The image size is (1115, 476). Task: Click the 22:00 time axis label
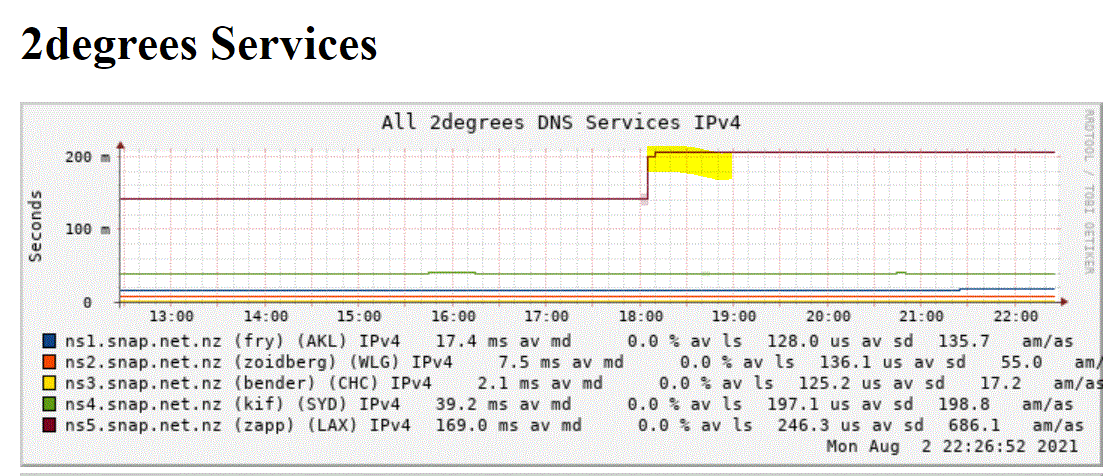(1016, 316)
